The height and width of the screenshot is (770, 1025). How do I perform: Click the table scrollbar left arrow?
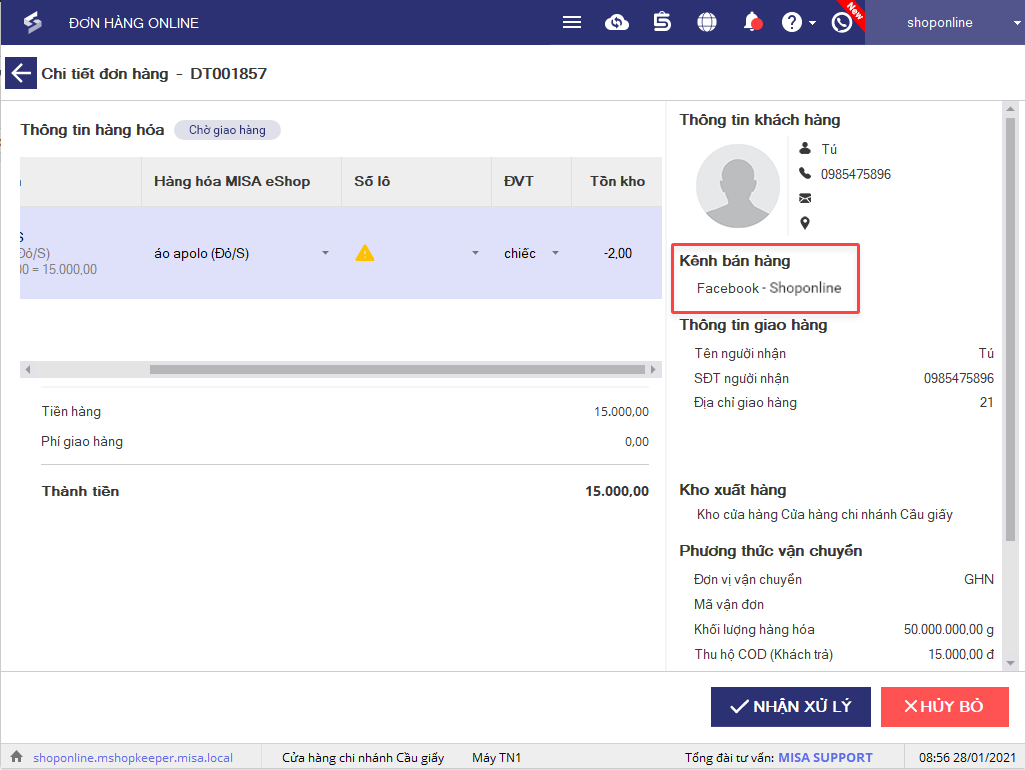pos(27,369)
